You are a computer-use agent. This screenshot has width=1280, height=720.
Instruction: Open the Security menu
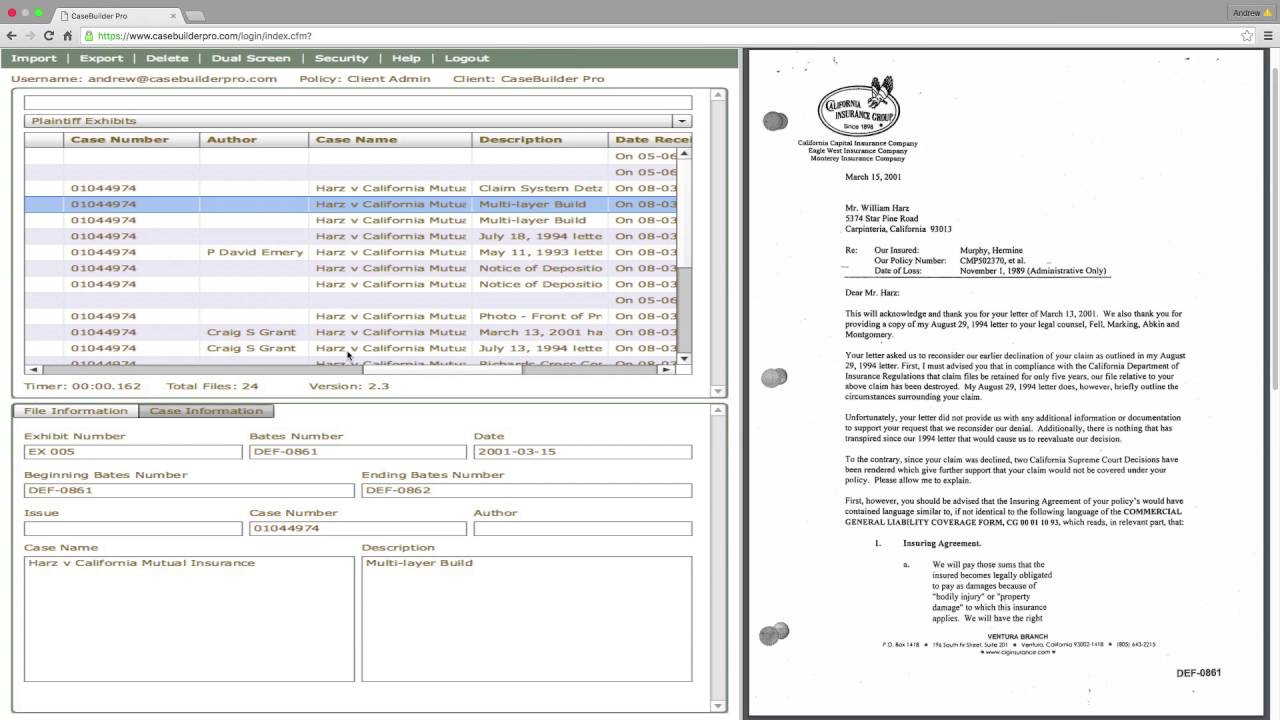point(341,58)
